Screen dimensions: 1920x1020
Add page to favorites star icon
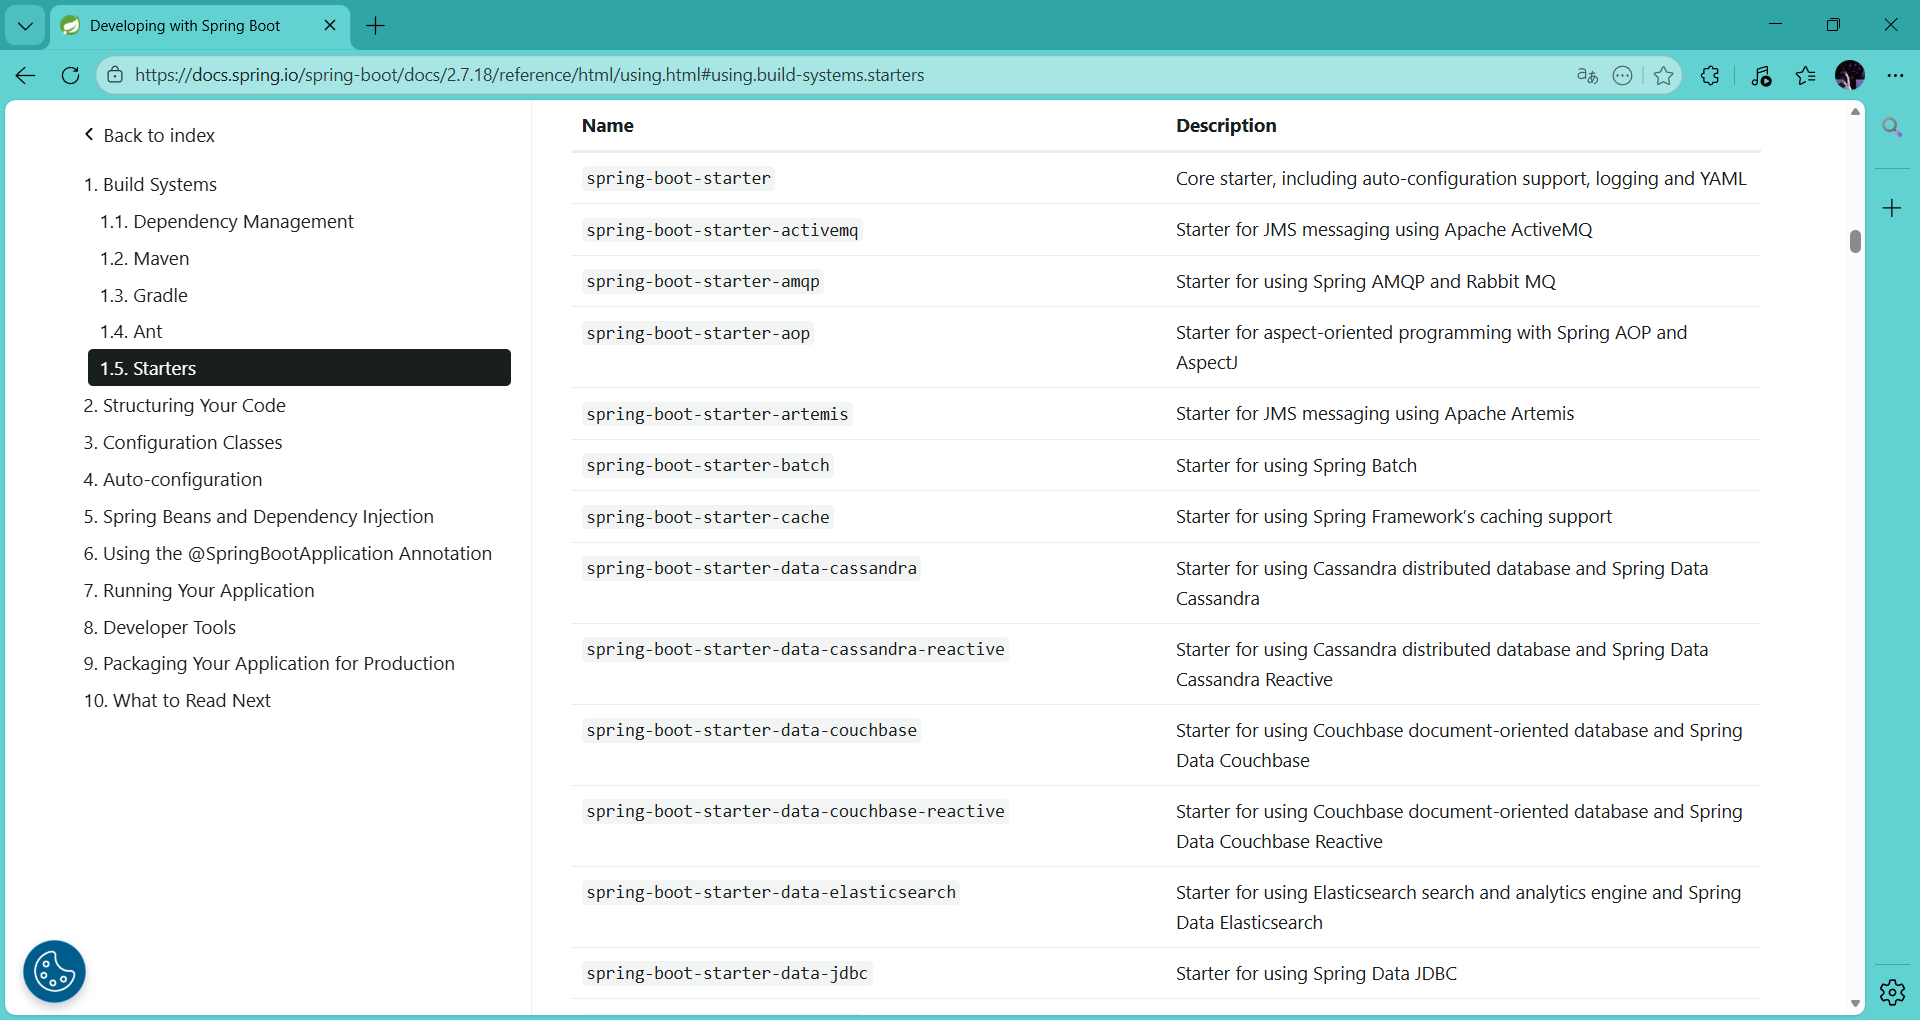[x=1663, y=75]
